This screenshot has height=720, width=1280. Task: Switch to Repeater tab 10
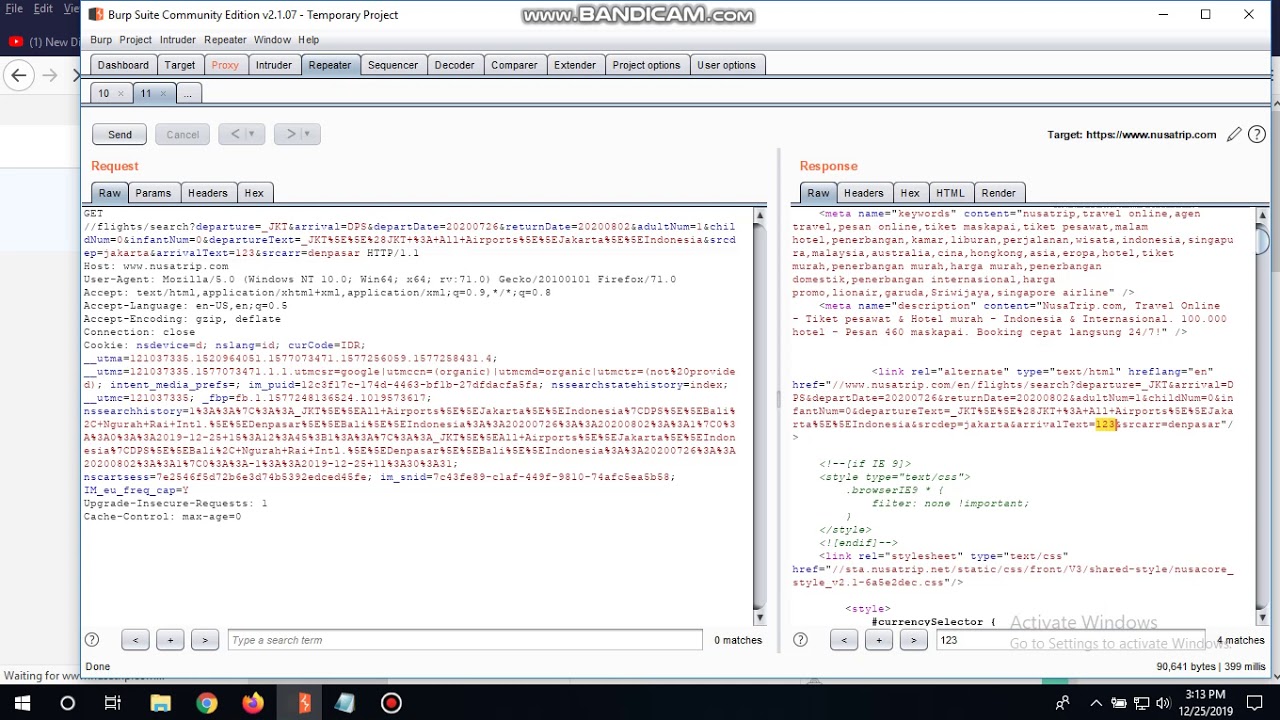tap(103, 93)
